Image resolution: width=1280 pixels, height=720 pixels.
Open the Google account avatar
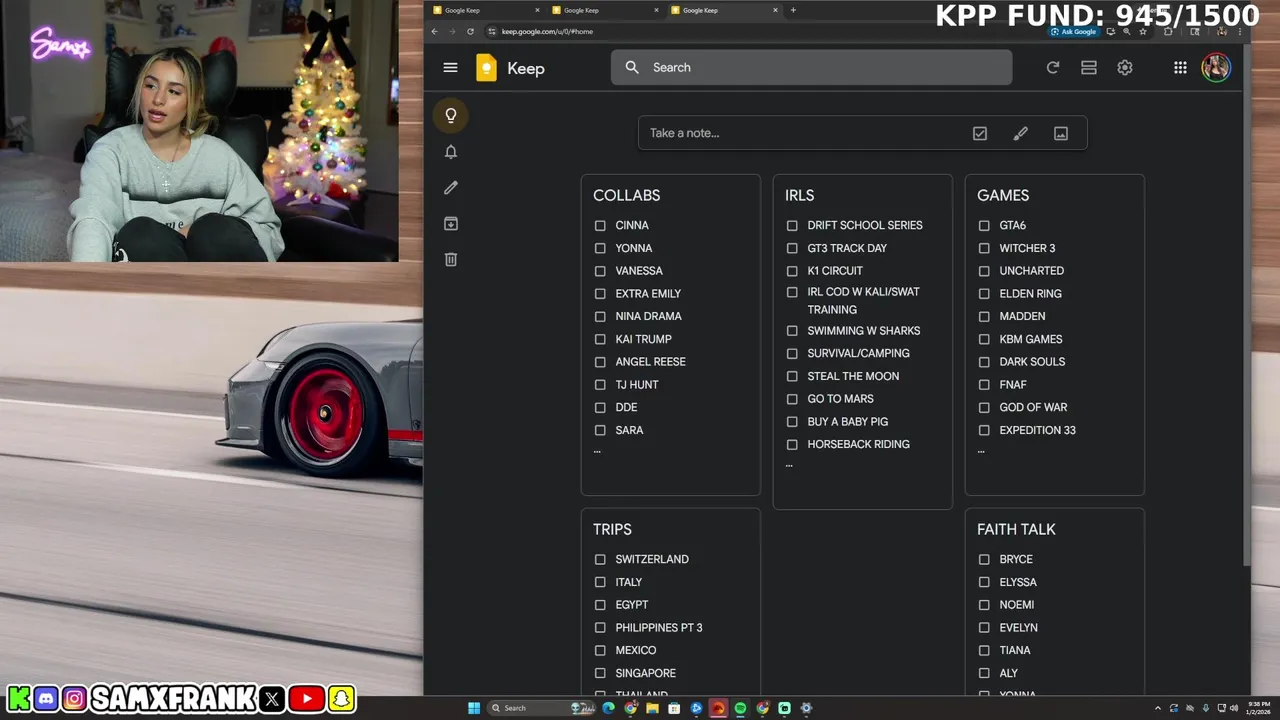pos(1216,67)
